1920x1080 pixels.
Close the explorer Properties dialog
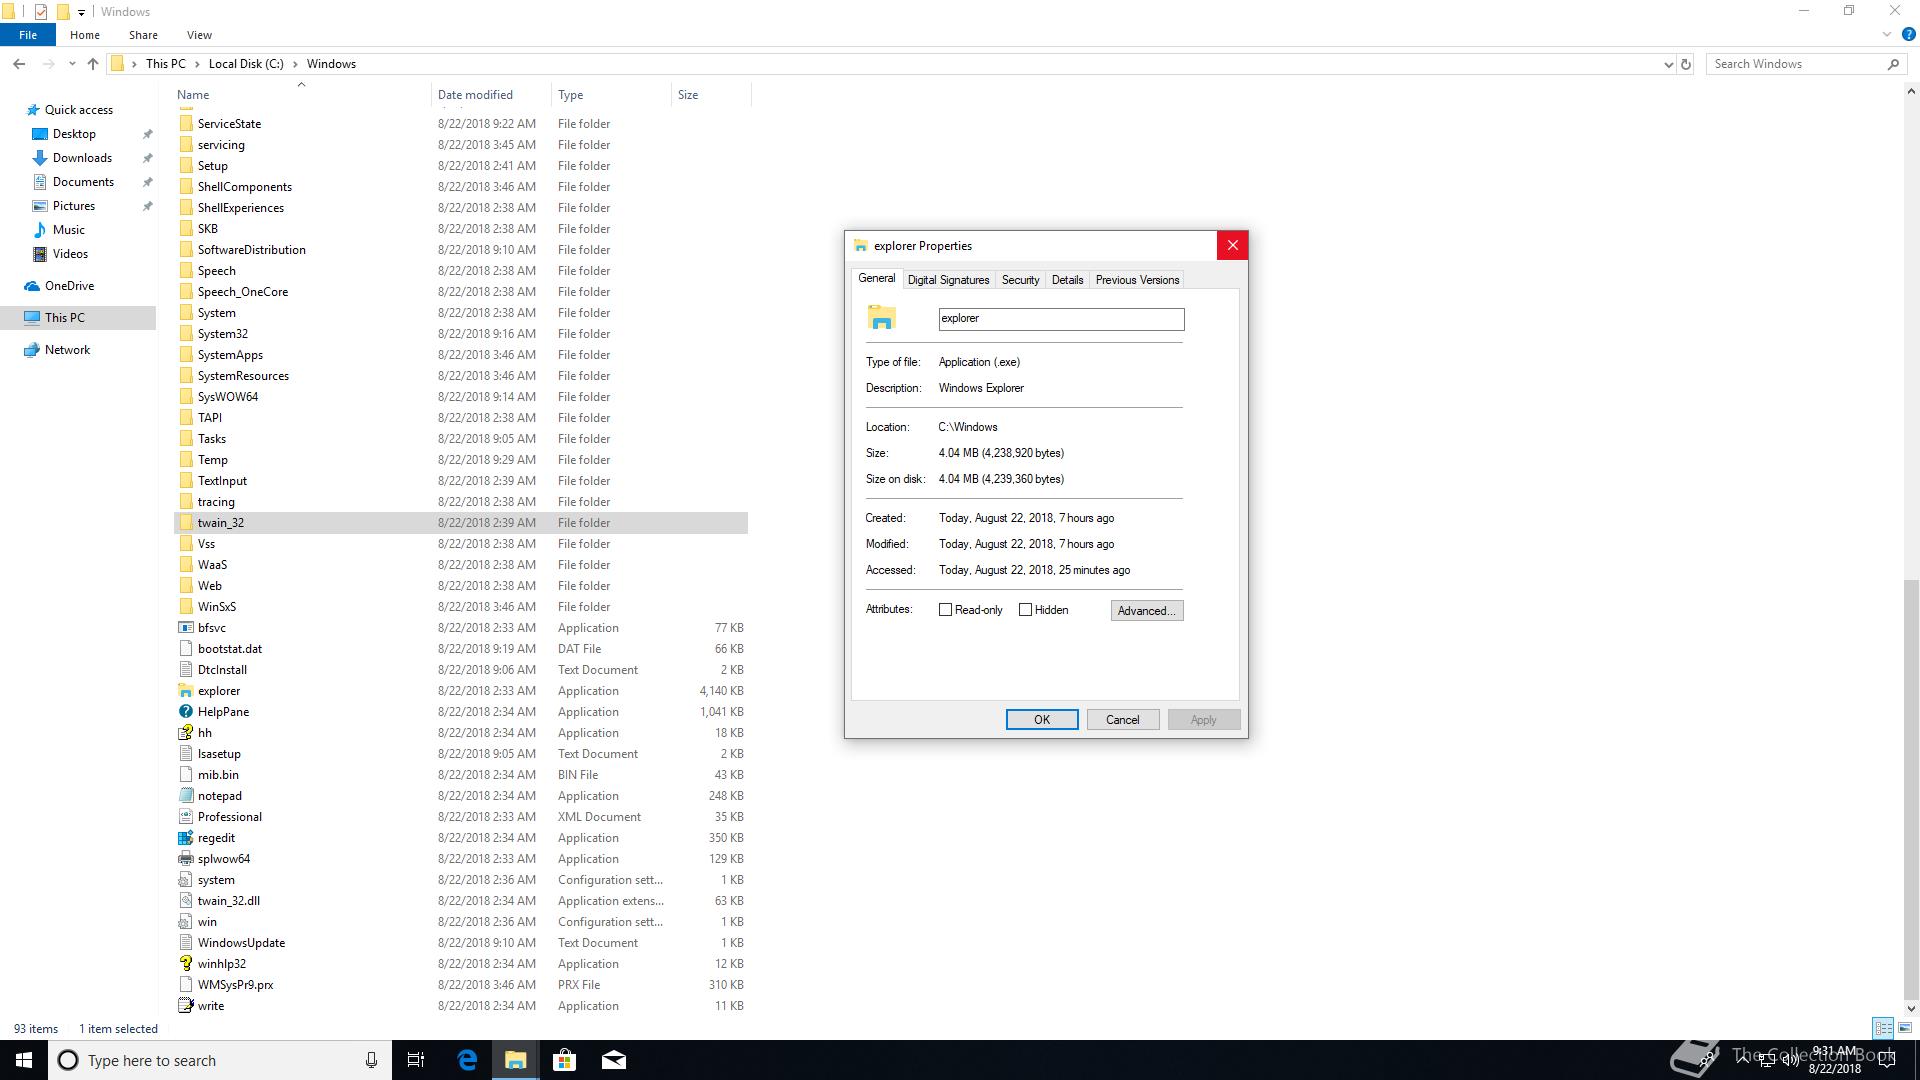tap(1232, 245)
